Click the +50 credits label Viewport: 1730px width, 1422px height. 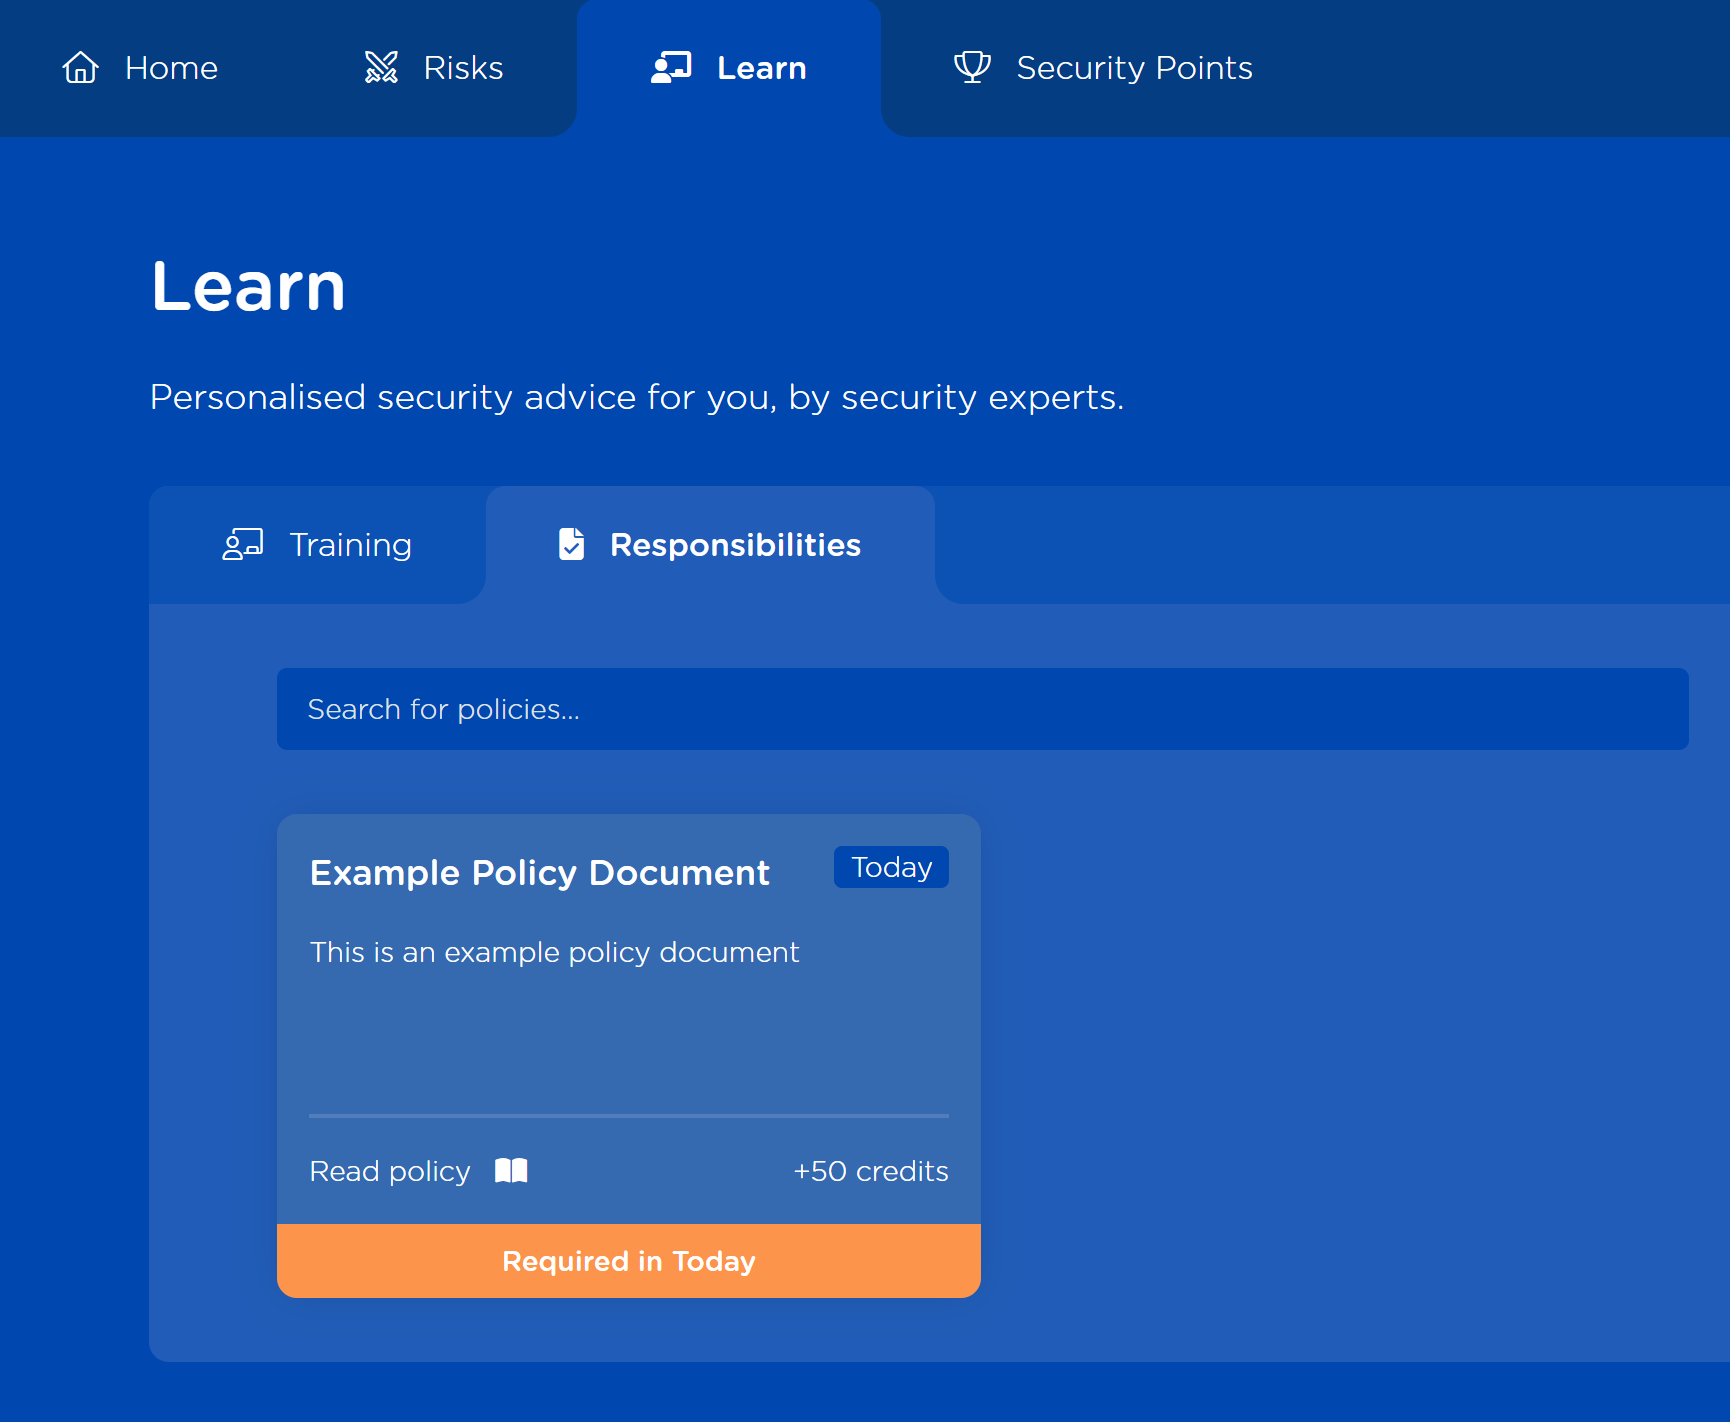click(x=871, y=1171)
